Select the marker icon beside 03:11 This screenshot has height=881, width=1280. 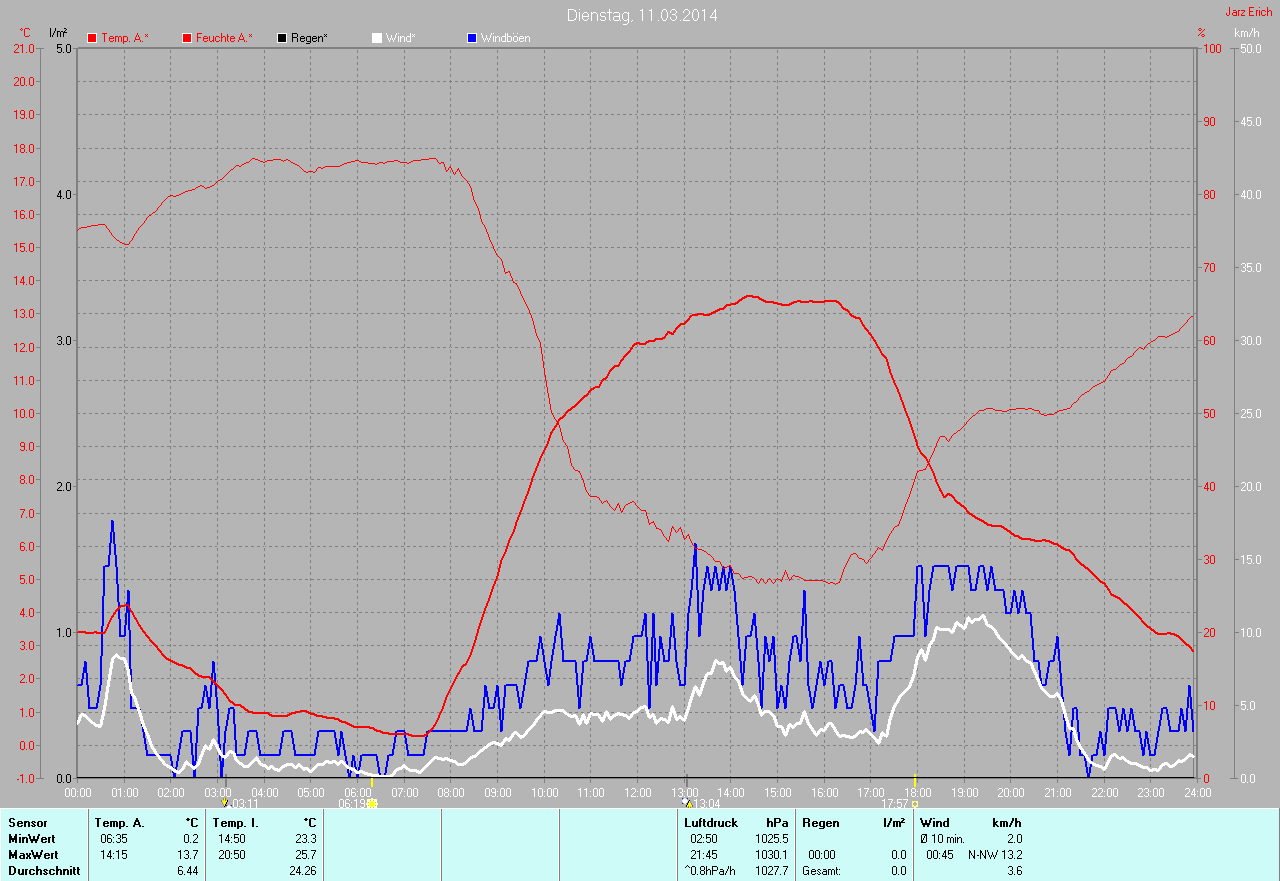(224, 802)
